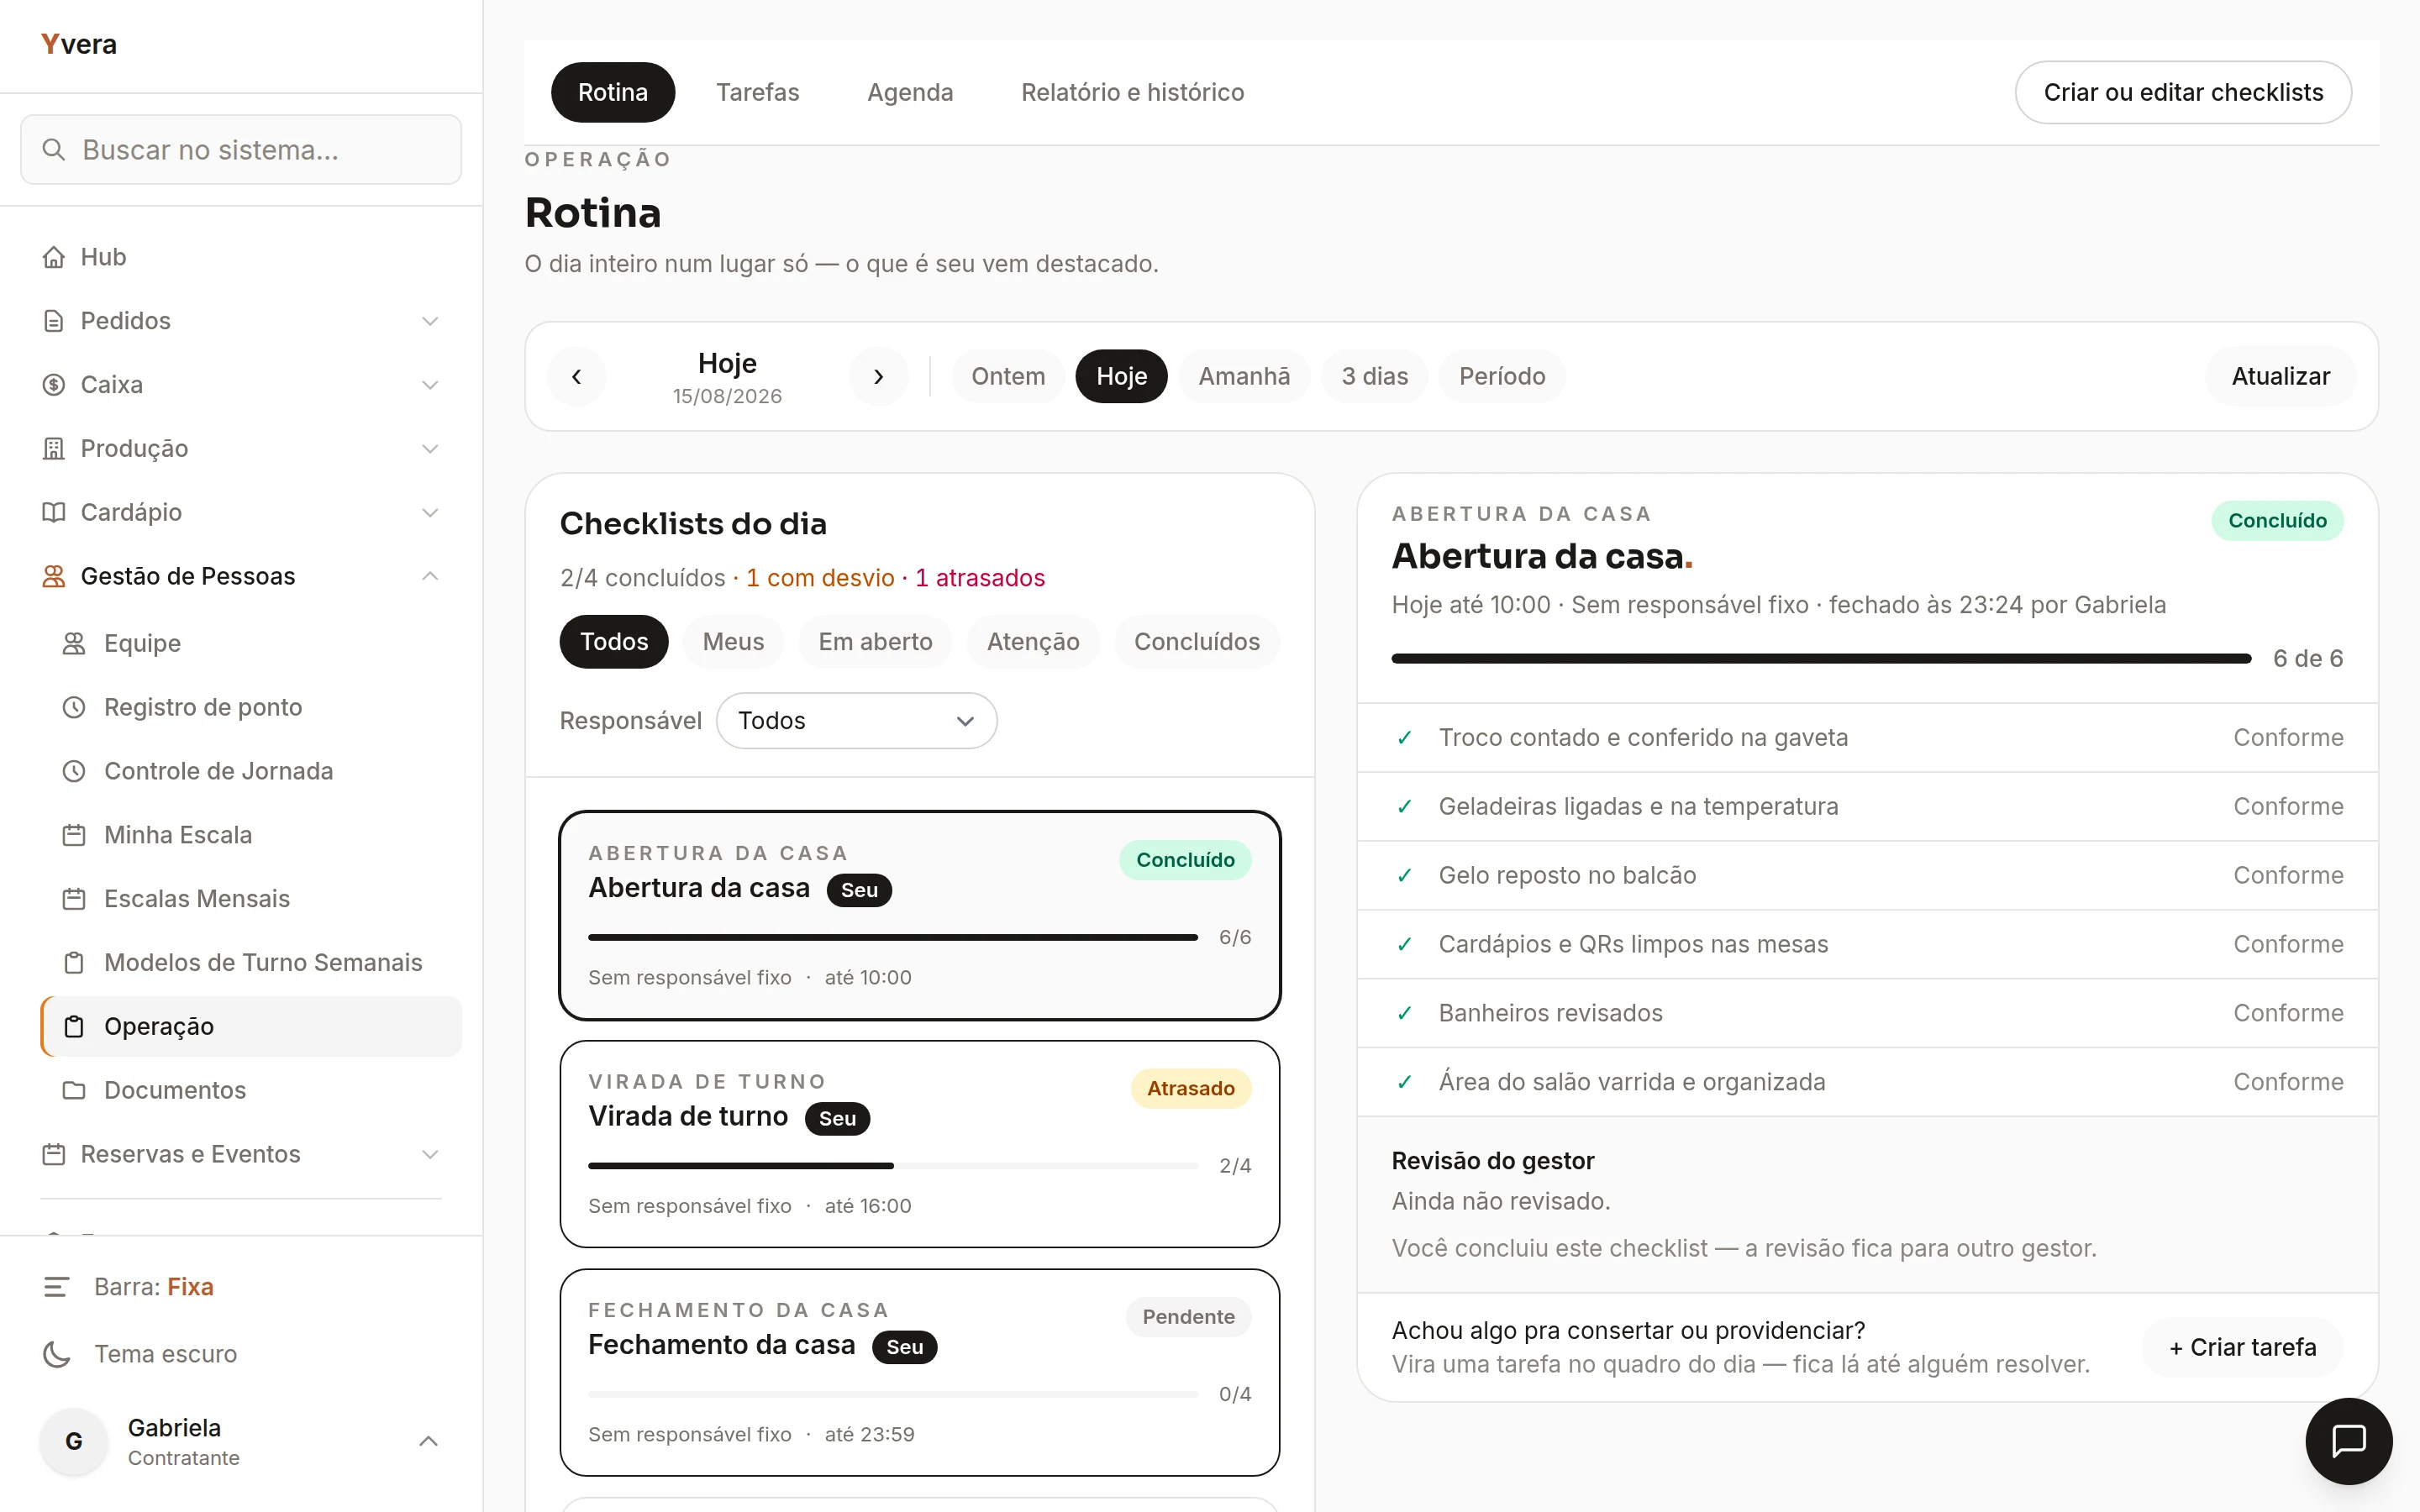Click the Virada de turno 2/4 progress bar

coord(892,1166)
